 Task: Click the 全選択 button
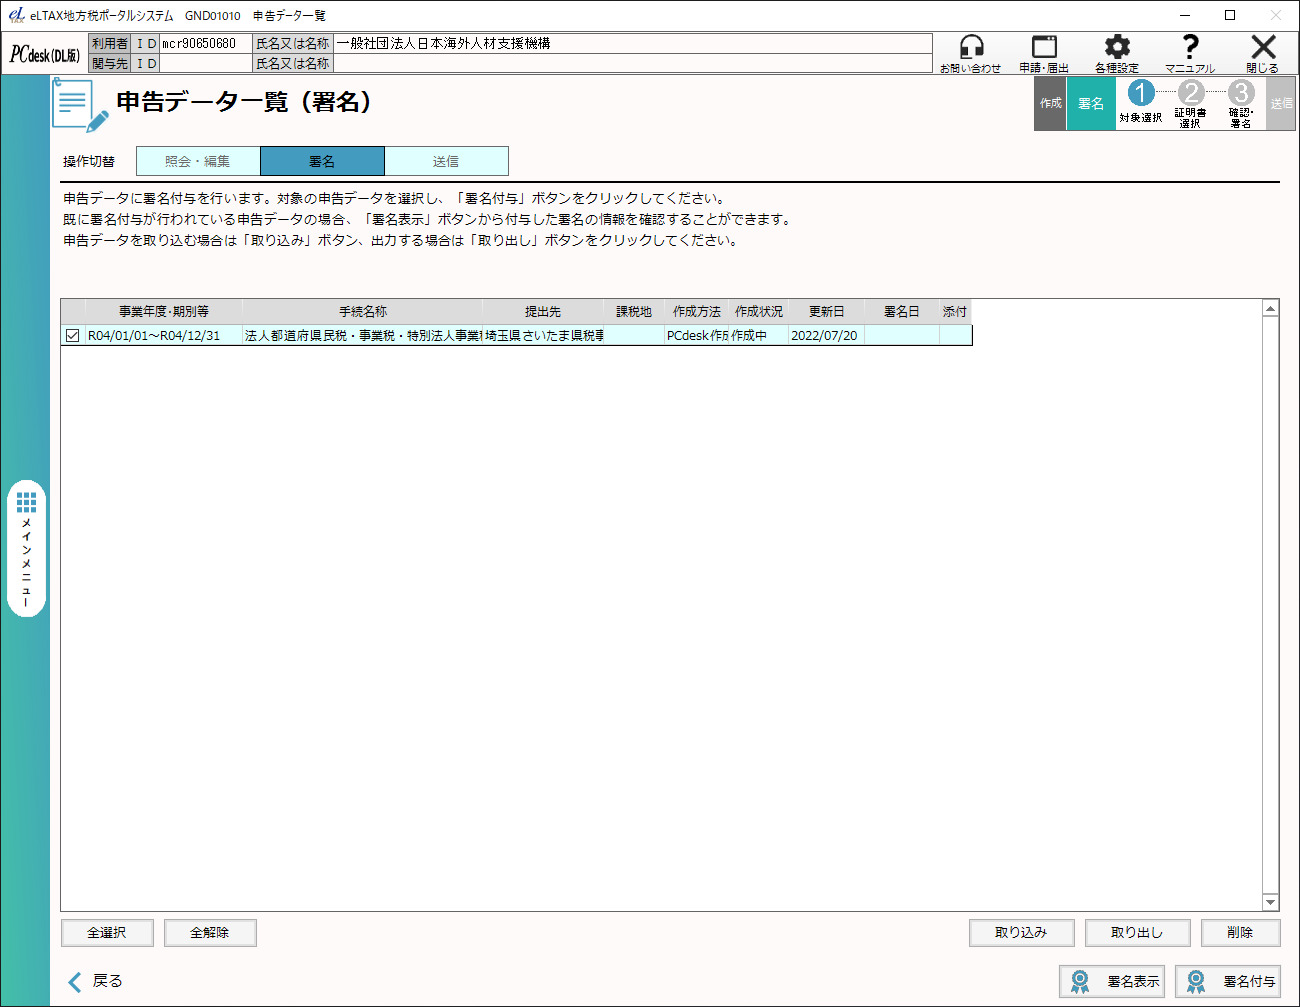point(107,933)
